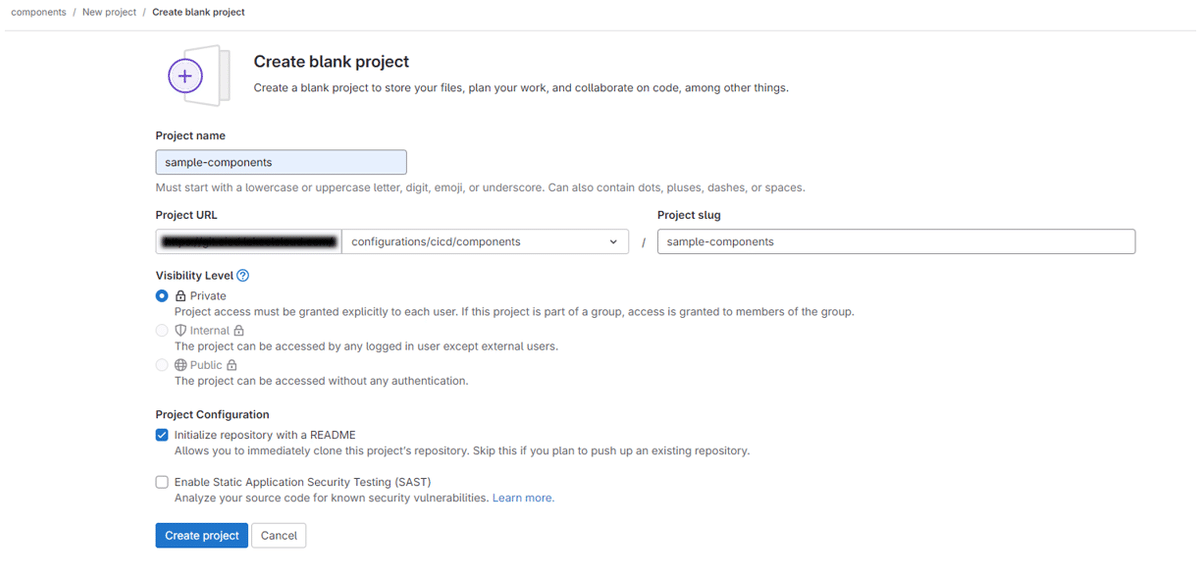Click the globe icon beside Public
The height and width of the screenshot is (580, 1200).
coord(181,365)
